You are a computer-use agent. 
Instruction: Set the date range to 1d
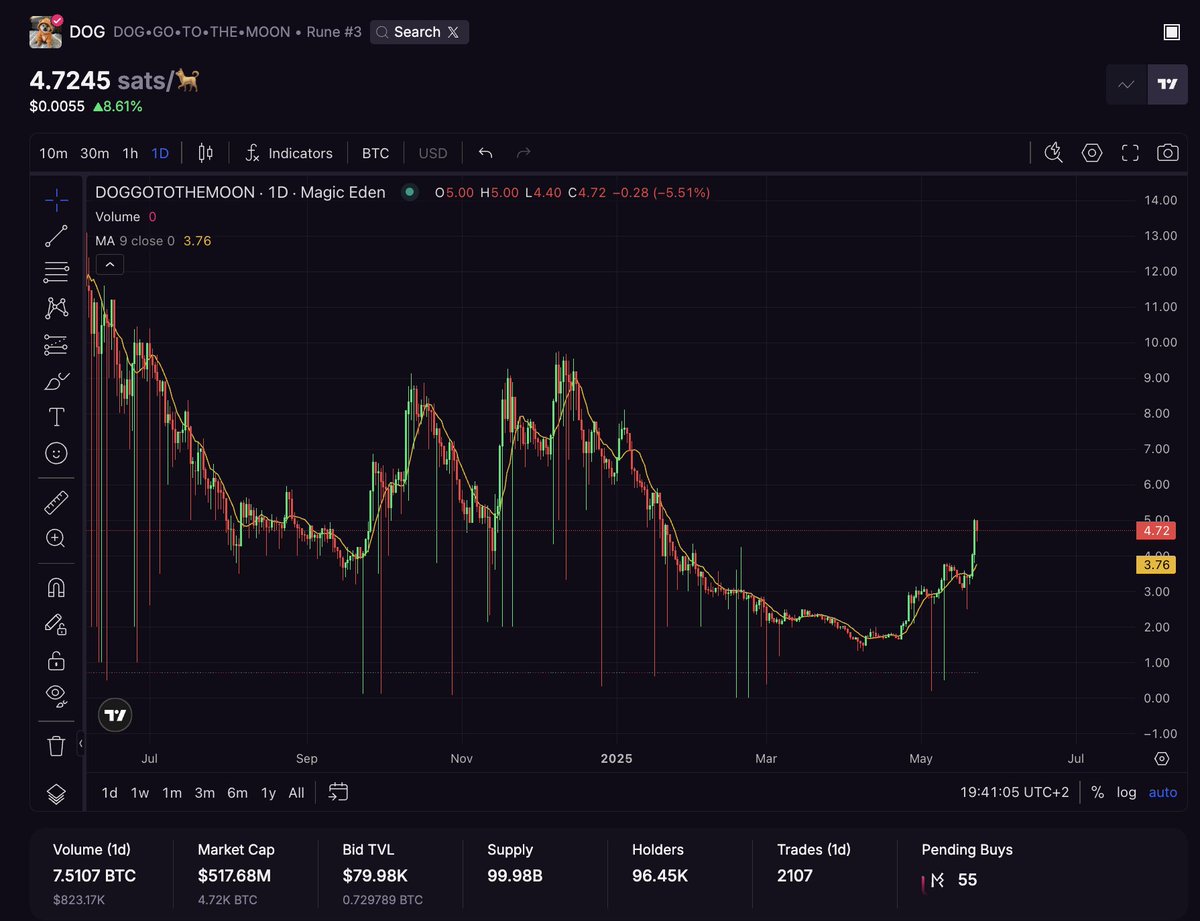(x=109, y=792)
